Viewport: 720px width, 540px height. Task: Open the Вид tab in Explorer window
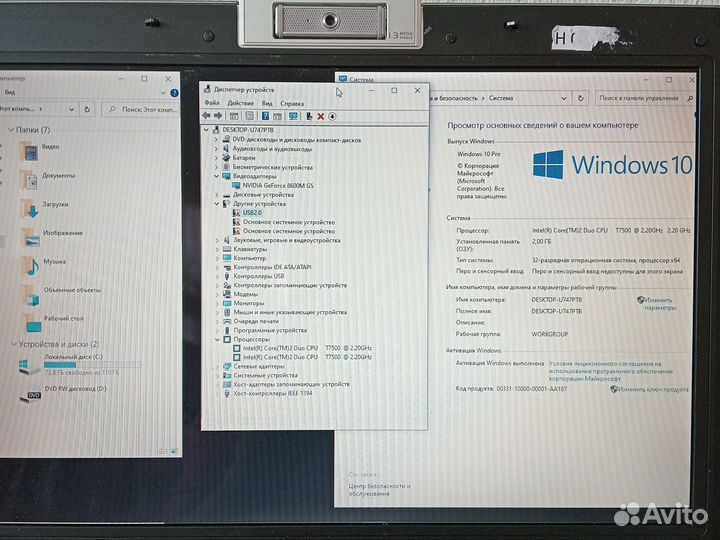10,92
